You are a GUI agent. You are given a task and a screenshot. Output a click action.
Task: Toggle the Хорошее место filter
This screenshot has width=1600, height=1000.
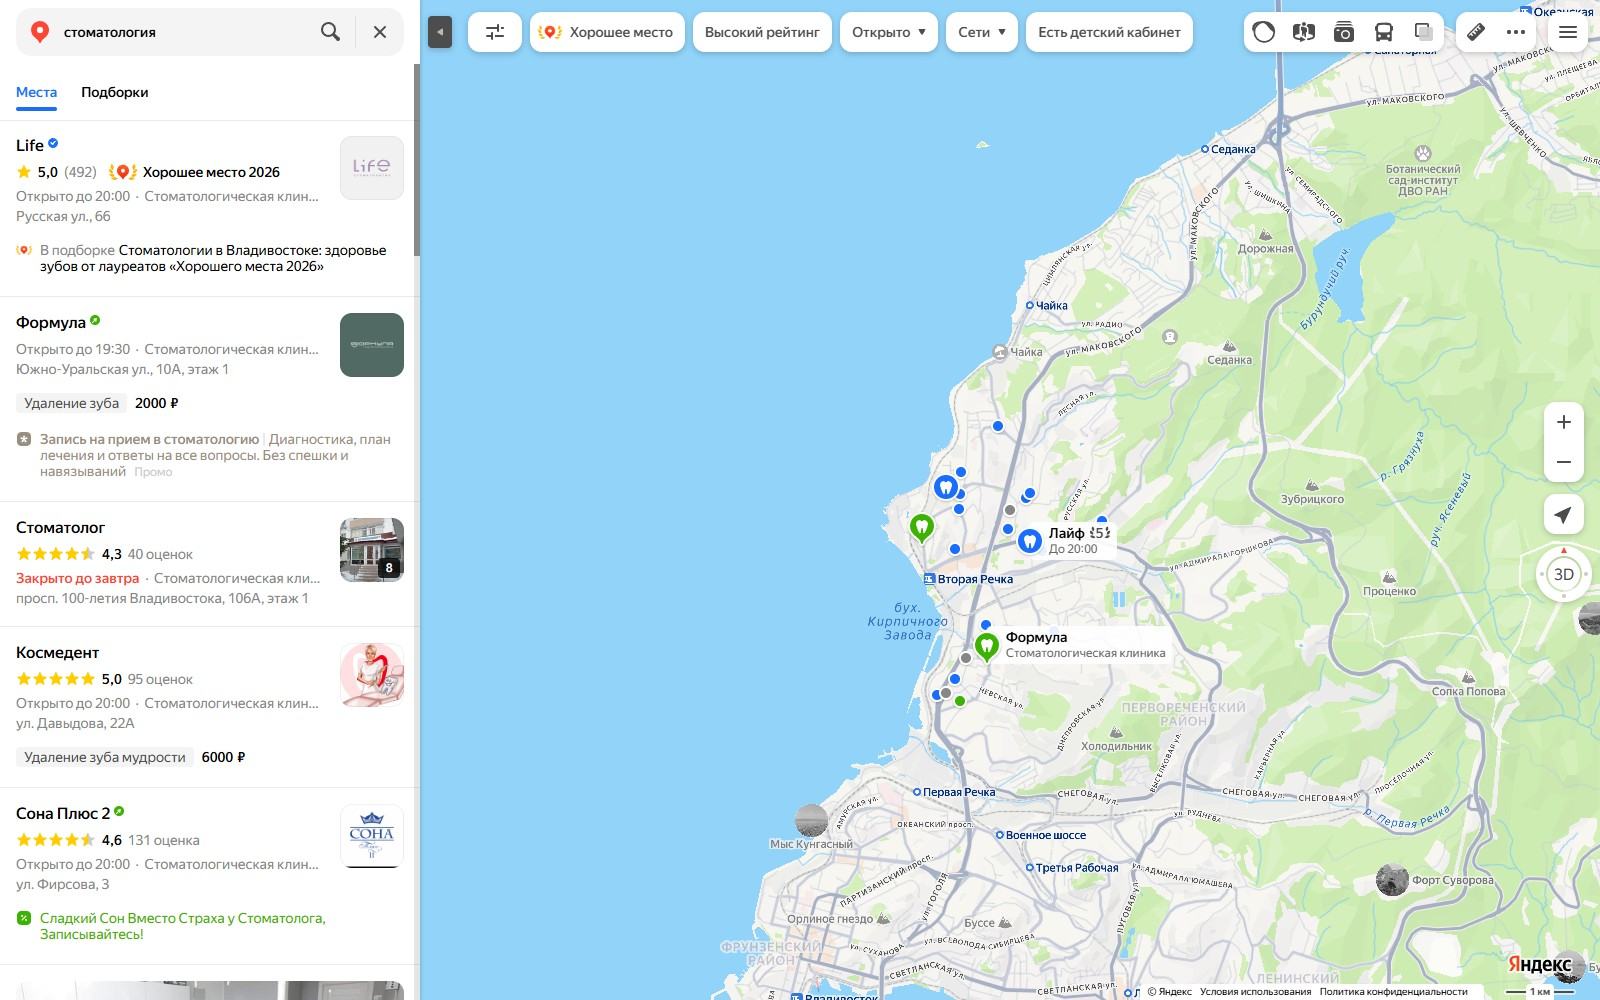click(x=607, y=32)
